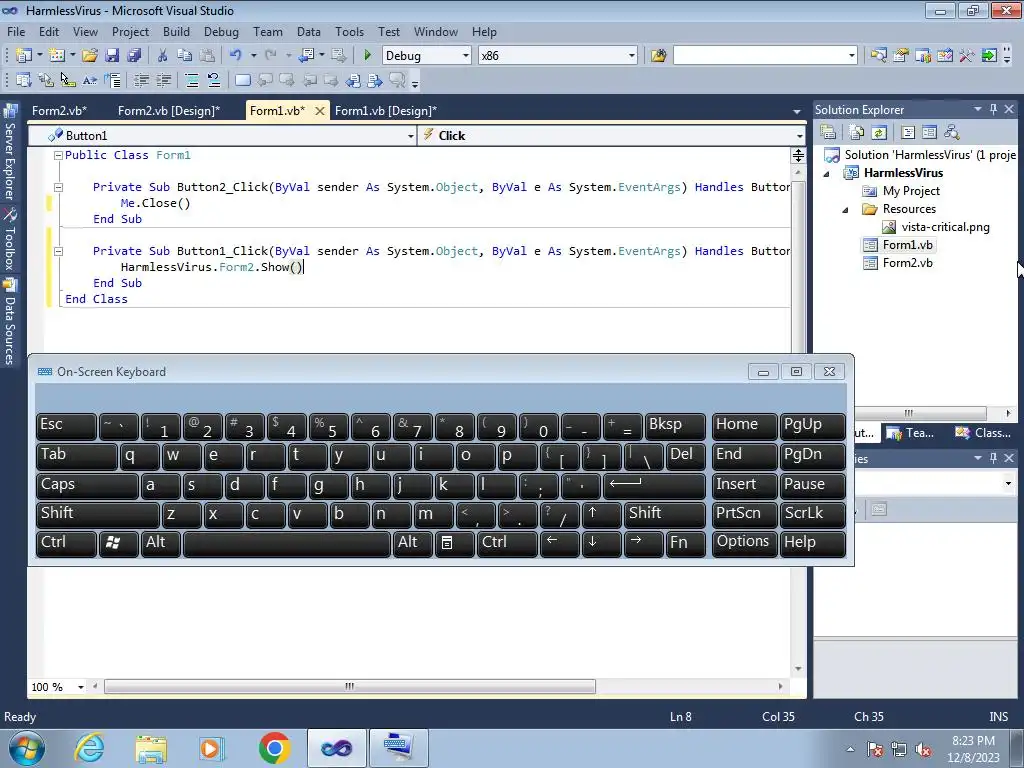Toggle the Fn key on On-Screen Keyboard

pos(686,543)
